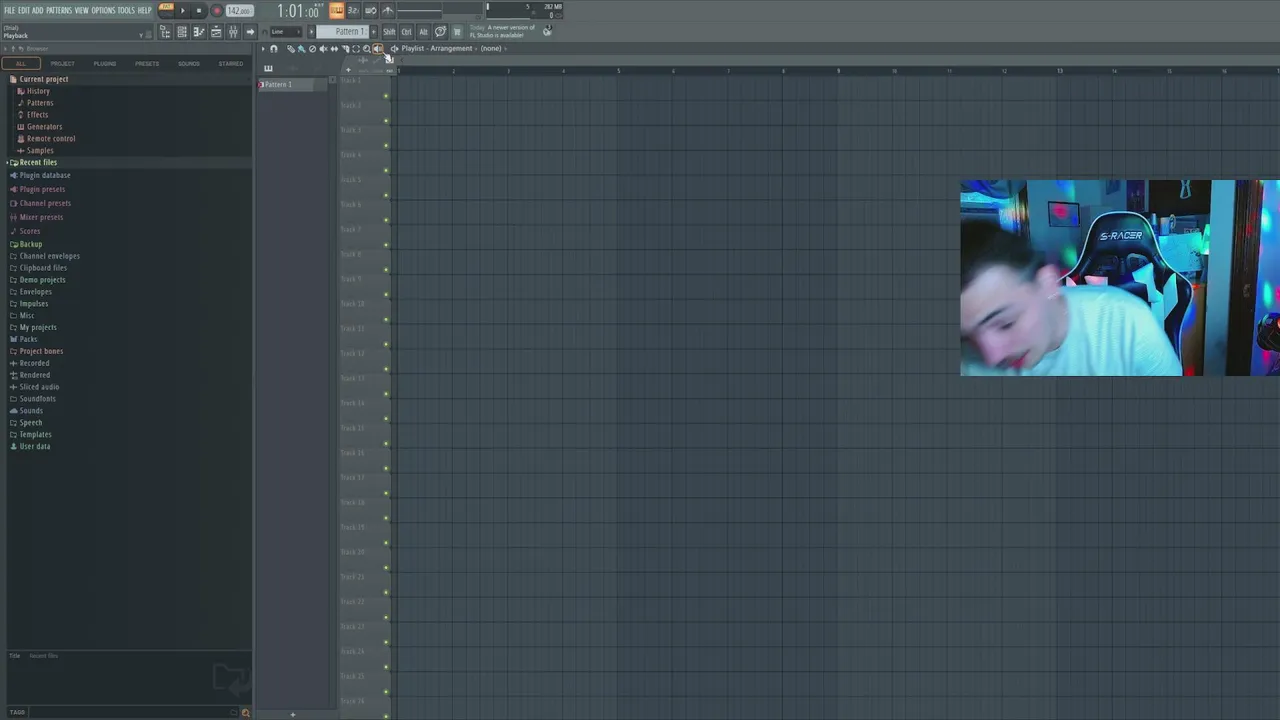
Task: Click the update notification icon
Action: click(x=547, y=31)
